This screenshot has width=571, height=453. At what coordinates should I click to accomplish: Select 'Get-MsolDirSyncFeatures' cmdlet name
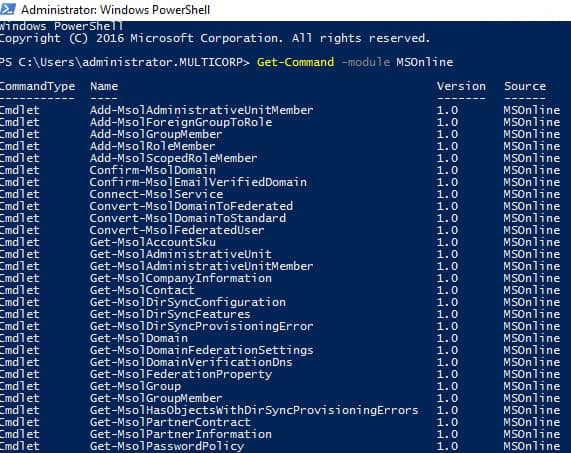[x=170, y=315]
